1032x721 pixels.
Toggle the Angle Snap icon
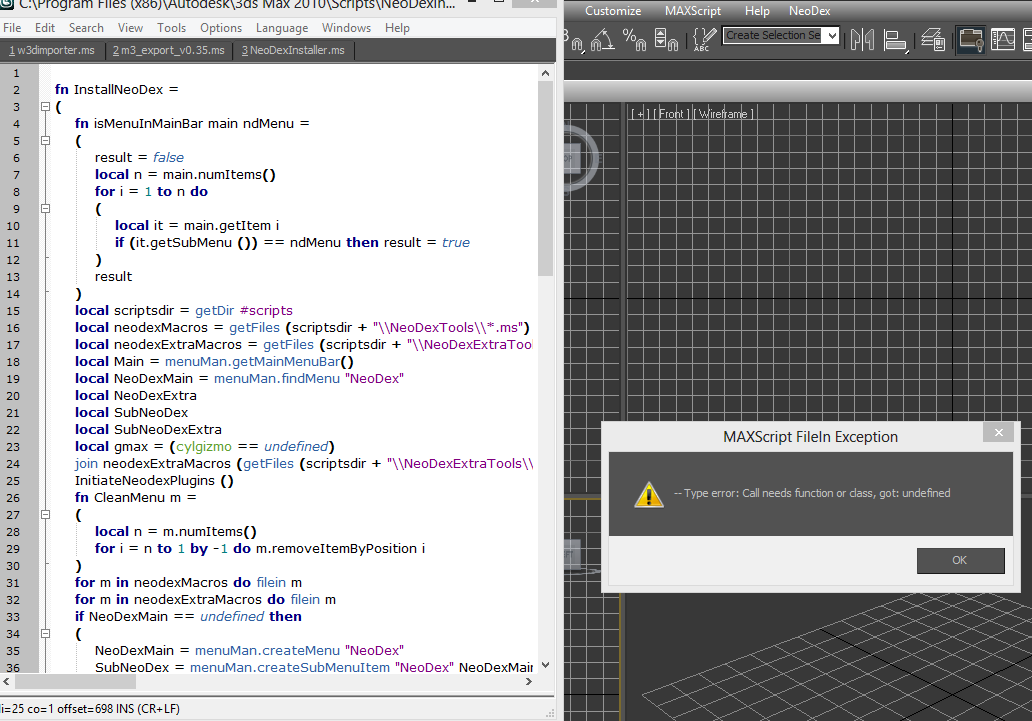pyautogui.click(x=602, y=40)
